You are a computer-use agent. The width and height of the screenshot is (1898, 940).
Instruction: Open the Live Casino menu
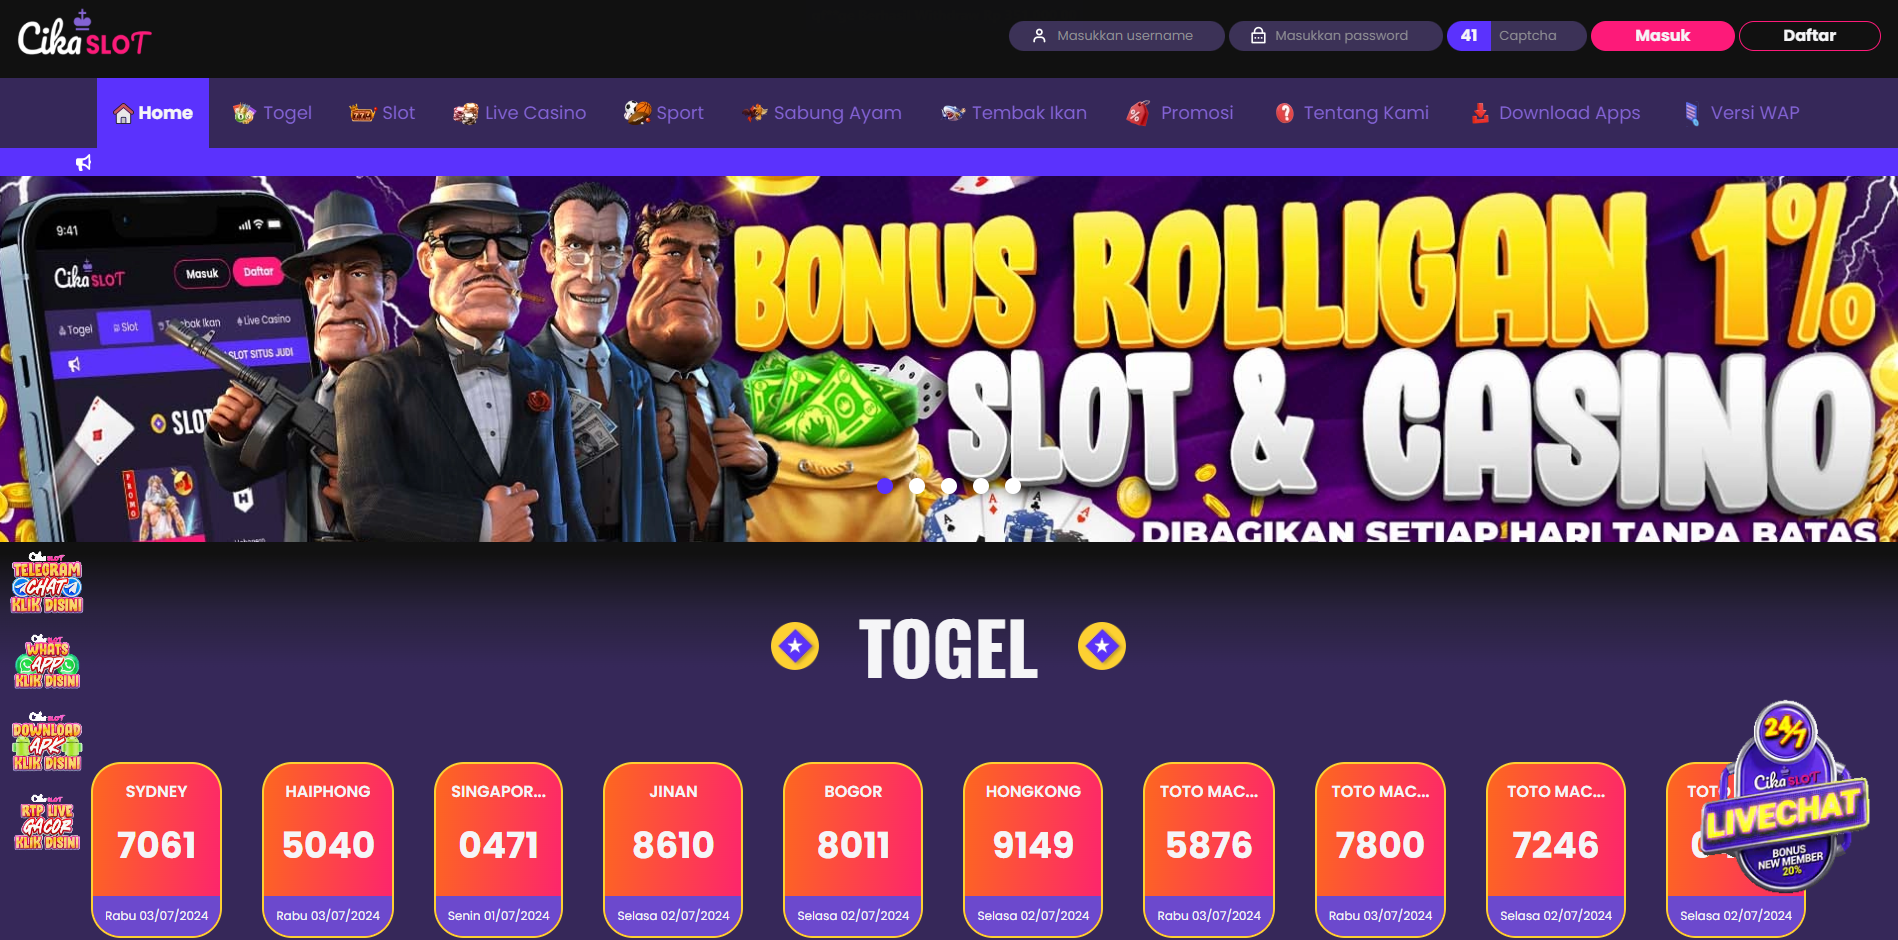tap(520, 113)
